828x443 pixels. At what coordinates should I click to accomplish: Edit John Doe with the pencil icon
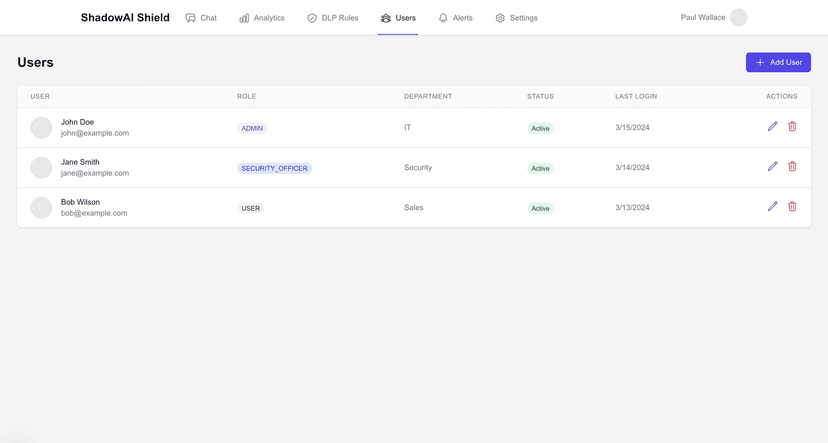(x=773, y=126)
